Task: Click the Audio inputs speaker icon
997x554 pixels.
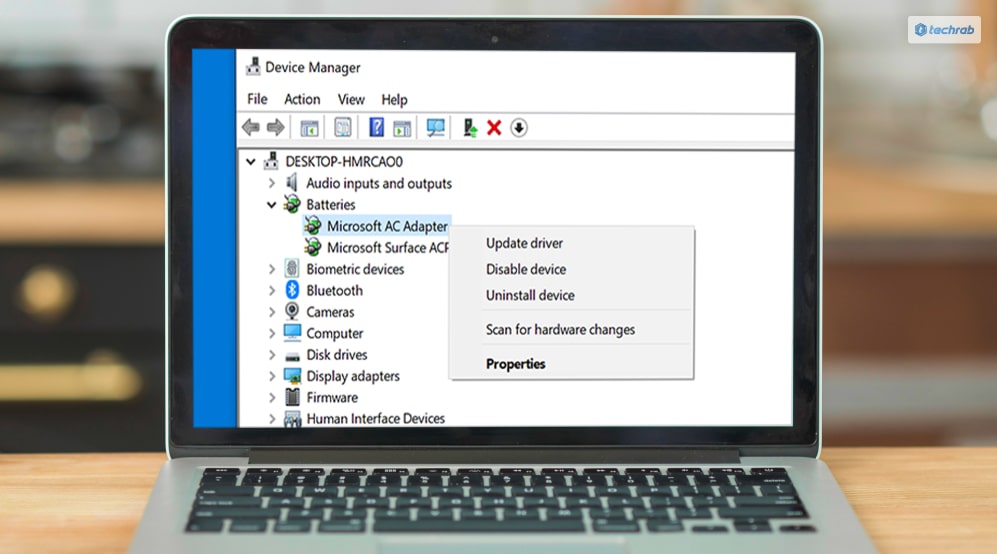Action: [x=292, y=183]
